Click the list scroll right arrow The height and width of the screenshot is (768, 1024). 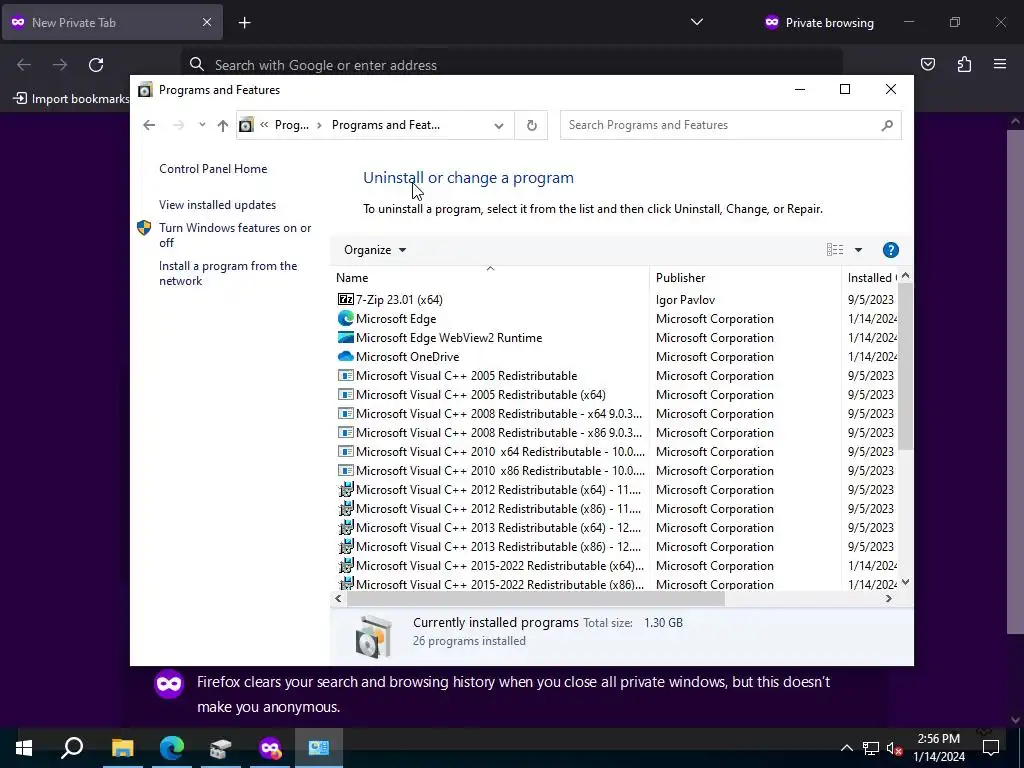(888, 598)
